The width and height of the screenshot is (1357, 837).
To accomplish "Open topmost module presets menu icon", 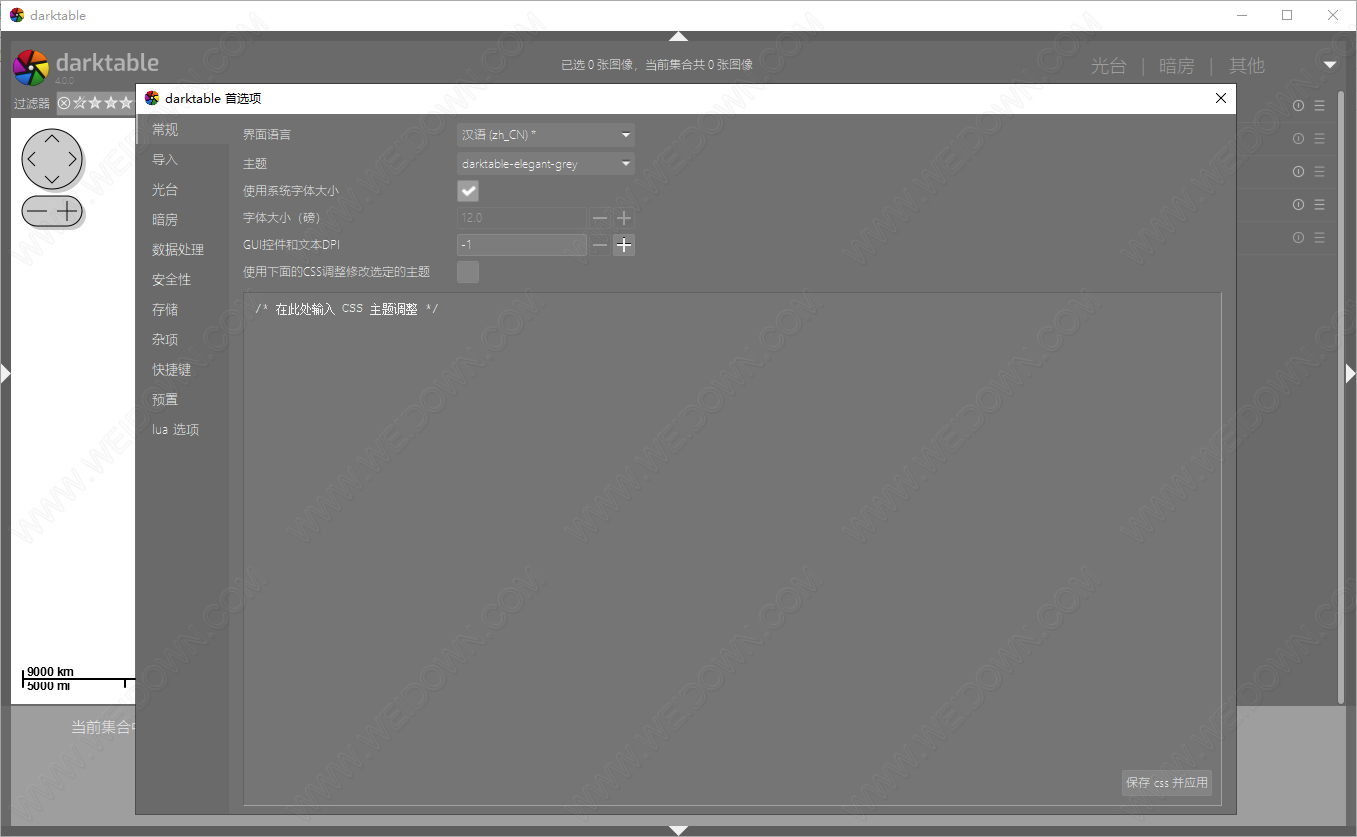I will (1319, 105).
